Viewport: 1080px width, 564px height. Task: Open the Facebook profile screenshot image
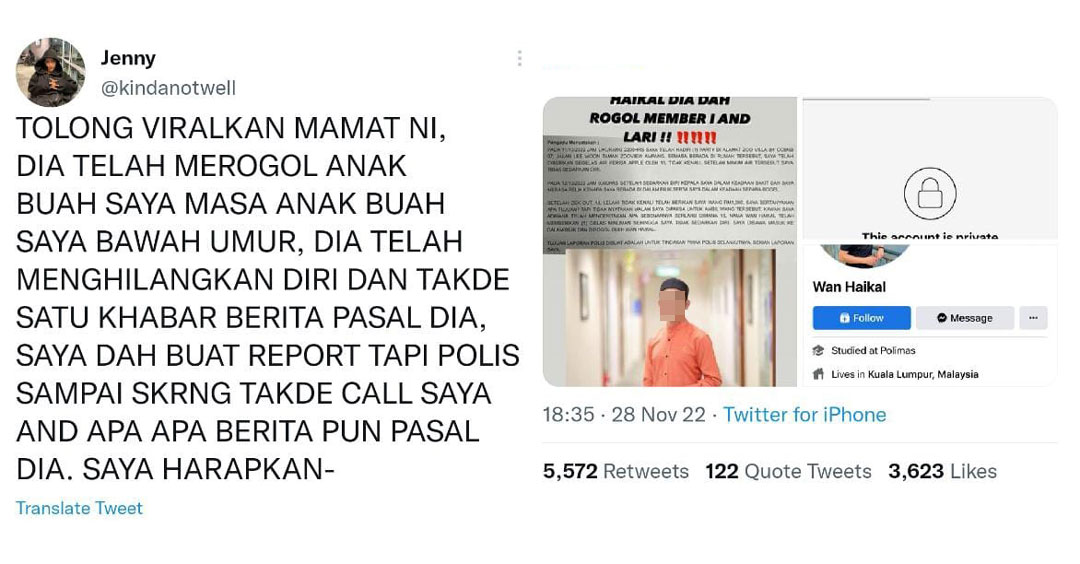(930, 242)
